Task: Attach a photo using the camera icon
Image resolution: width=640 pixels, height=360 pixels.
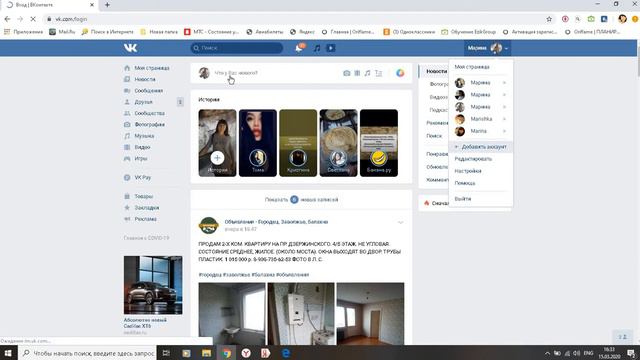Action: (x=347, y=73)
